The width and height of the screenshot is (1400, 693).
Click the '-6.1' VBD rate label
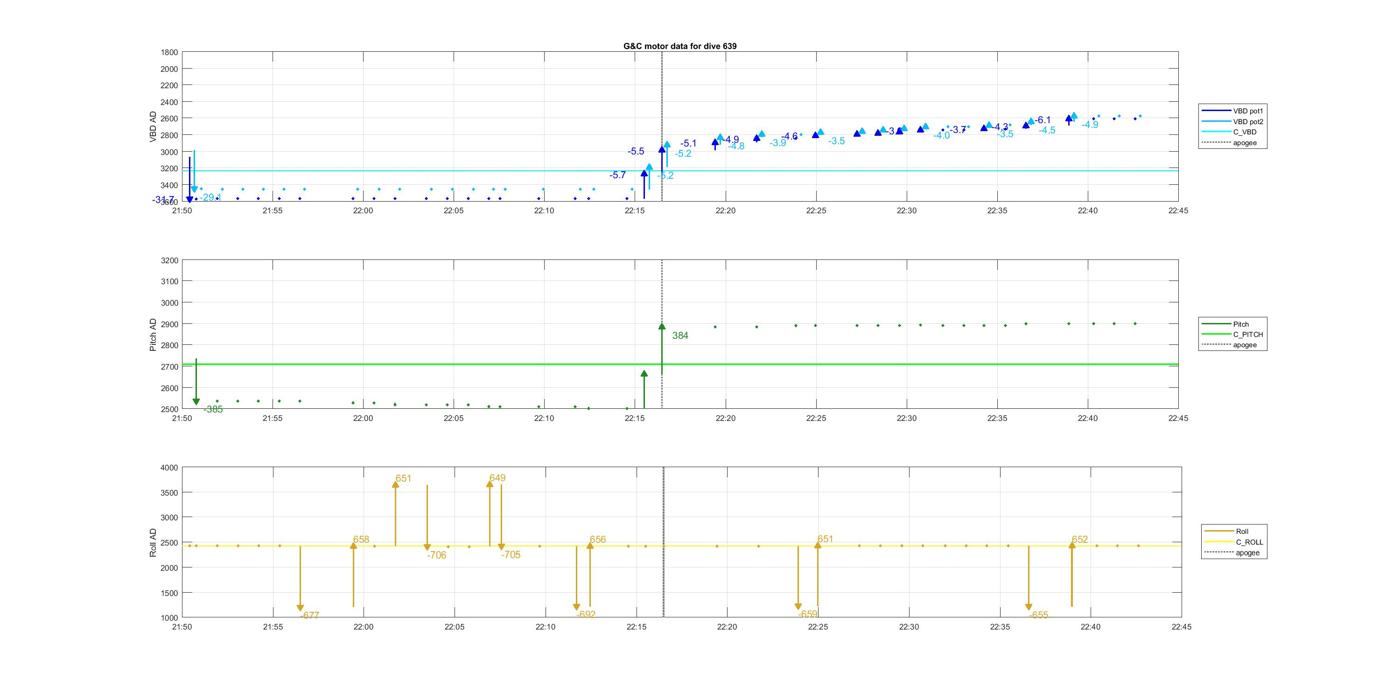(1042, 120)
